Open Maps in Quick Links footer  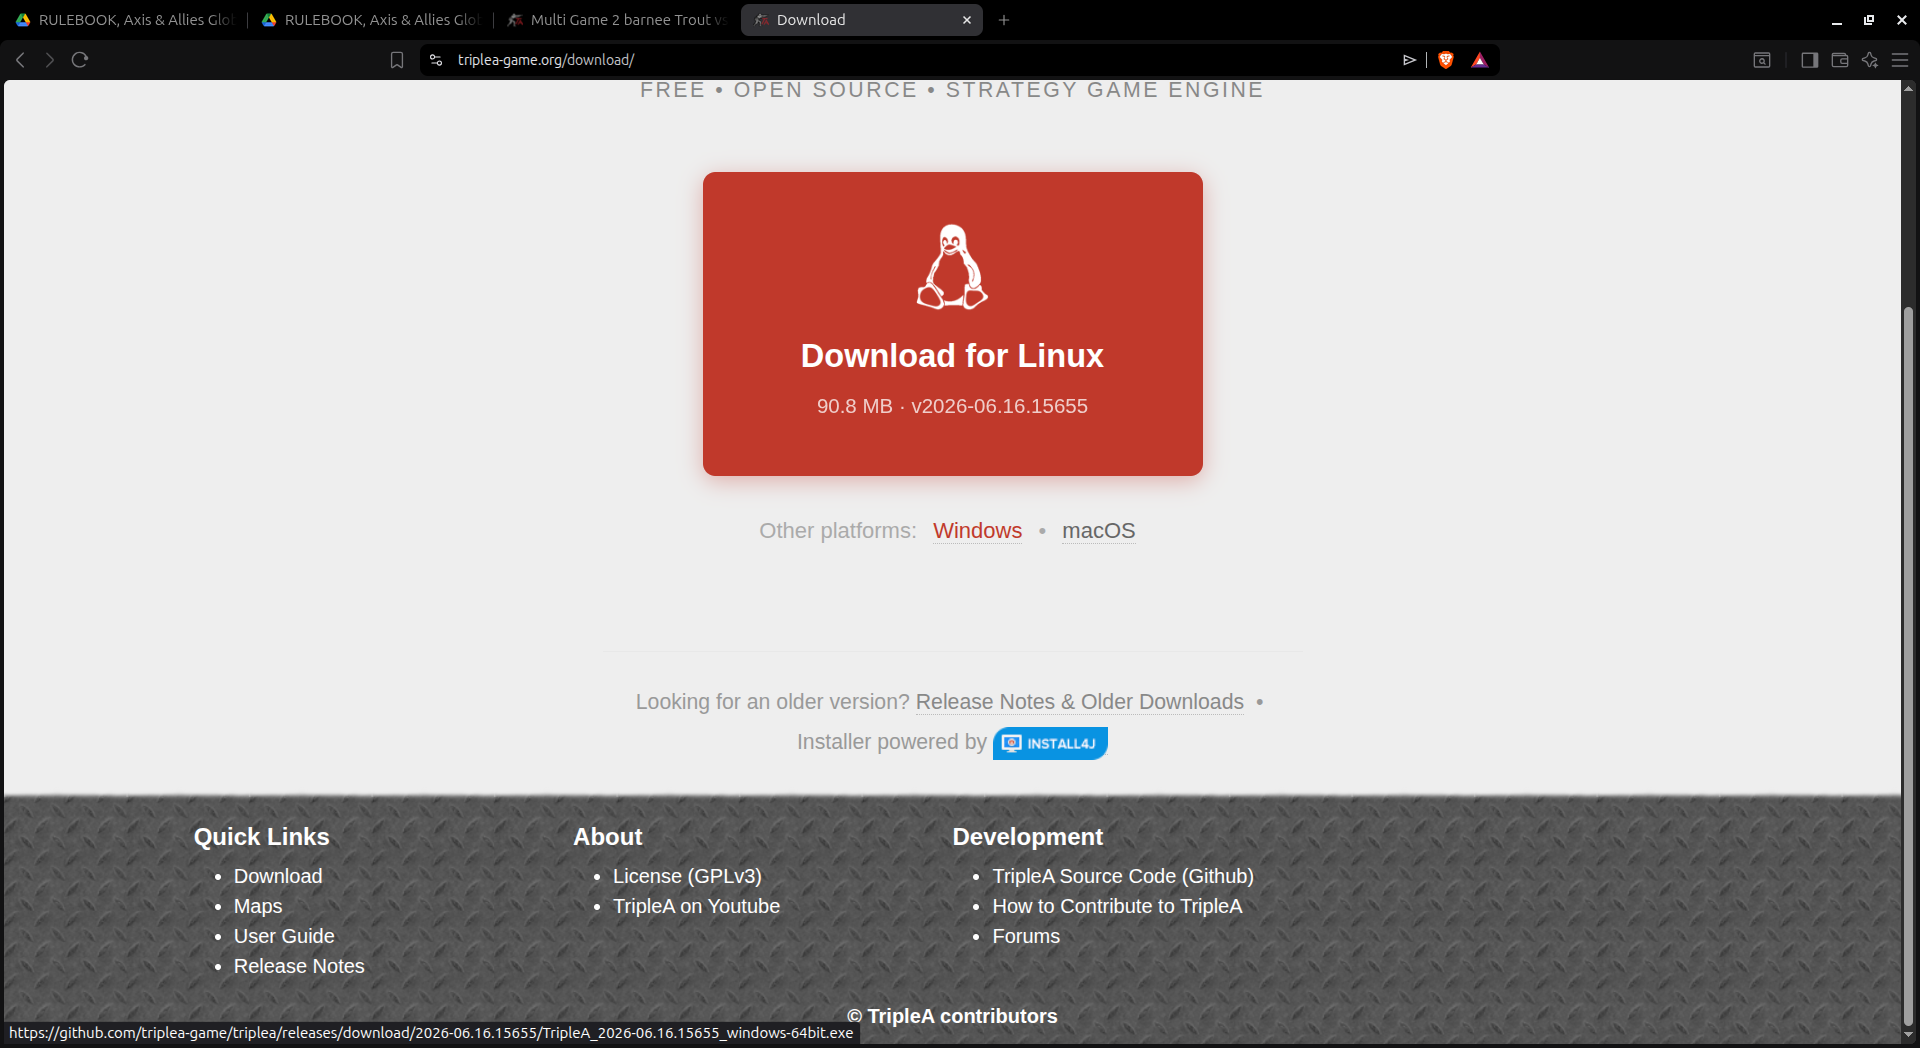pyautogui.click(x=258, y=906)
